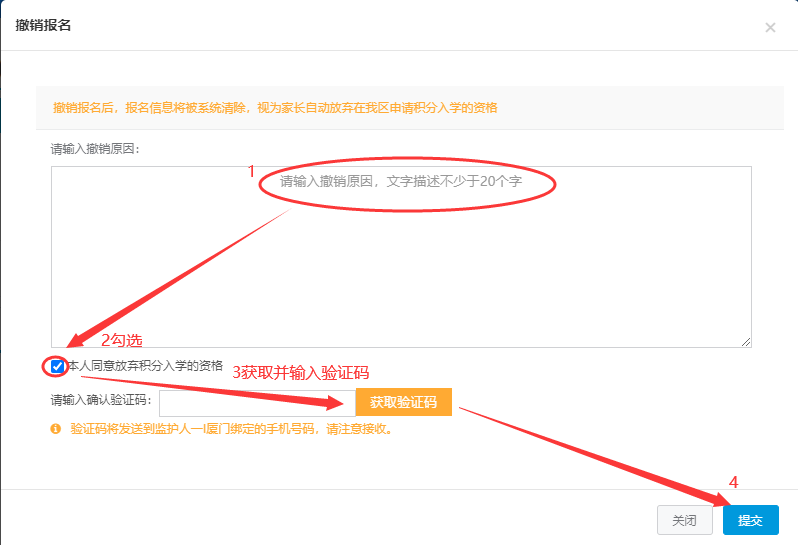This screenshot has width=798, height=545.
Task: Click the 请输入撤销原因 label
Action: coord(96,149)
